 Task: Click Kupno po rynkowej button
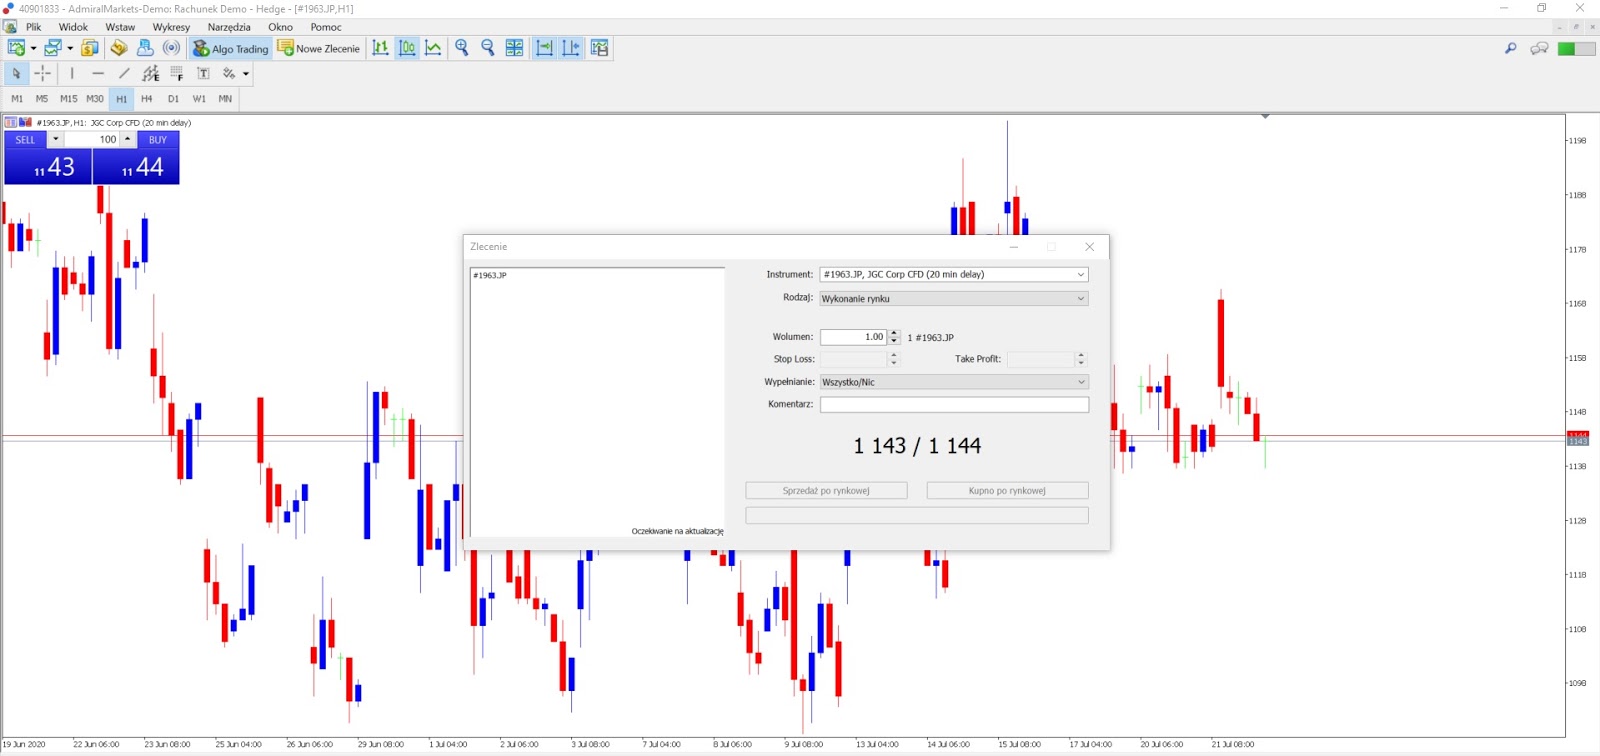tap(1007, 490)
